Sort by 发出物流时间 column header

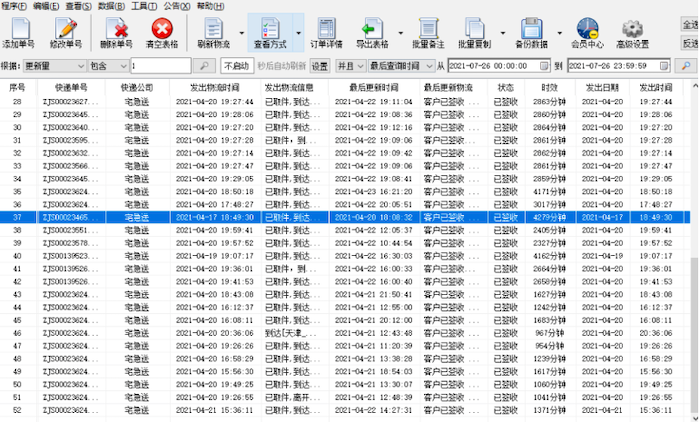tap(215, 88)
